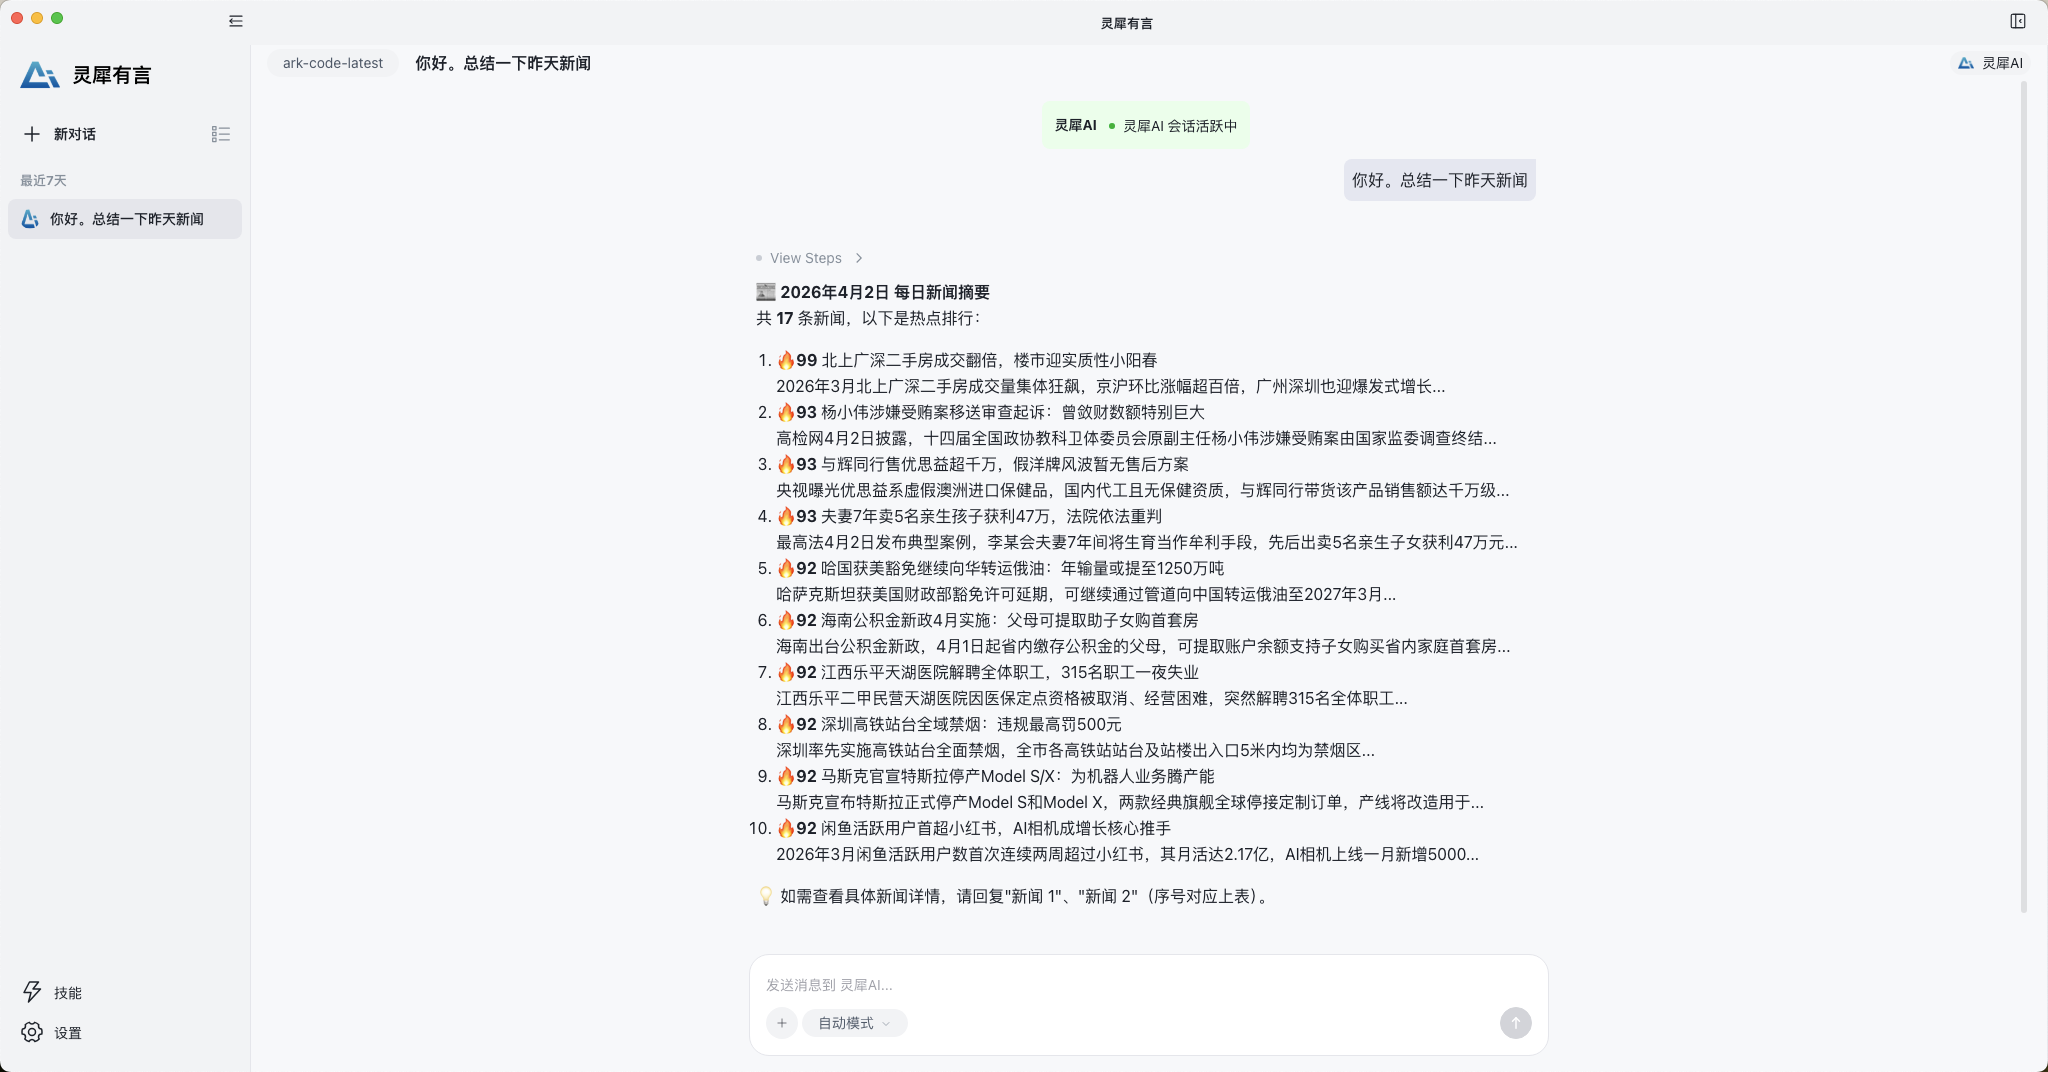Click the 新对话 label

click(75, 134)
